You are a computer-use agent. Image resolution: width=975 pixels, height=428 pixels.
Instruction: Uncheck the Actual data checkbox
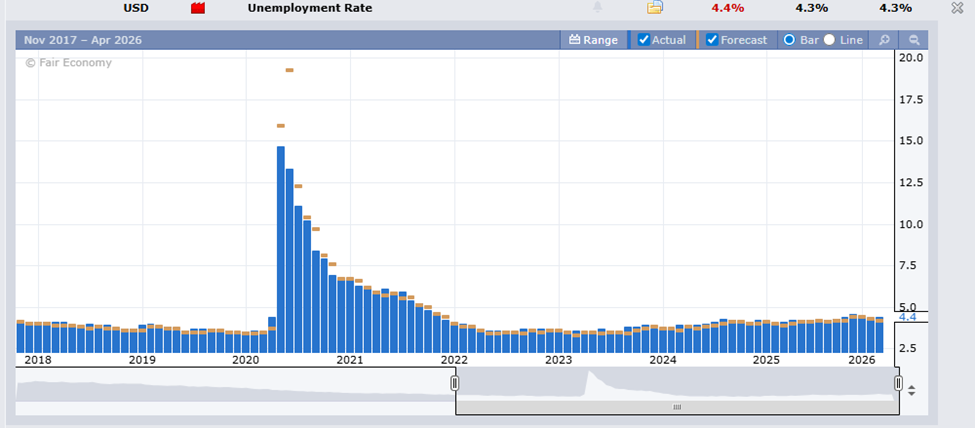pos(644,40)
